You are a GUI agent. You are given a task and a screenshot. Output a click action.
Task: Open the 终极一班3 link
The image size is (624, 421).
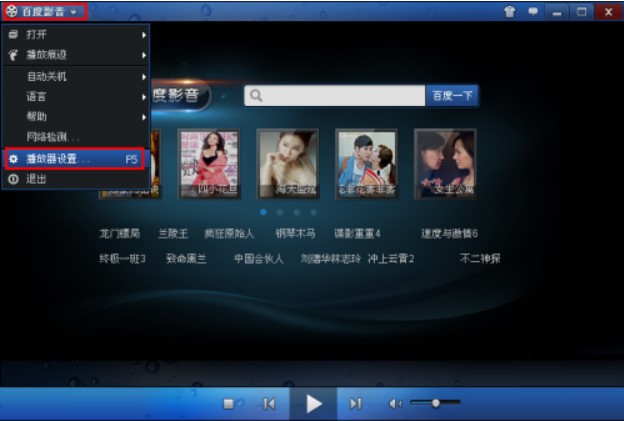coord(122,259)
